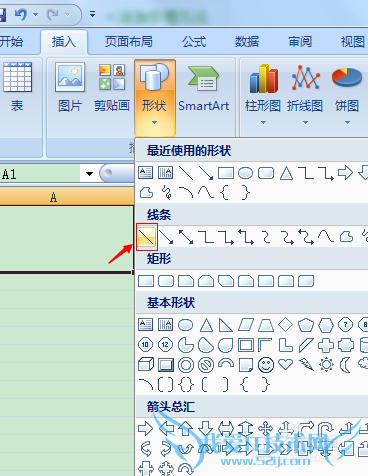The height and width of the screenshot is (476, 368).
Task: Select the Lightning Bolt shape
Action: (x=306, y=365)
